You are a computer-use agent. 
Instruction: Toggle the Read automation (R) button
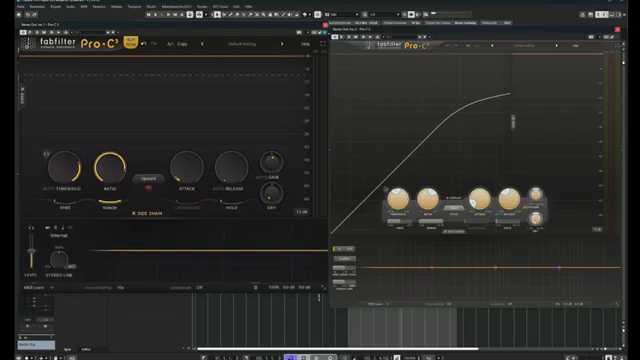point(168,15)
